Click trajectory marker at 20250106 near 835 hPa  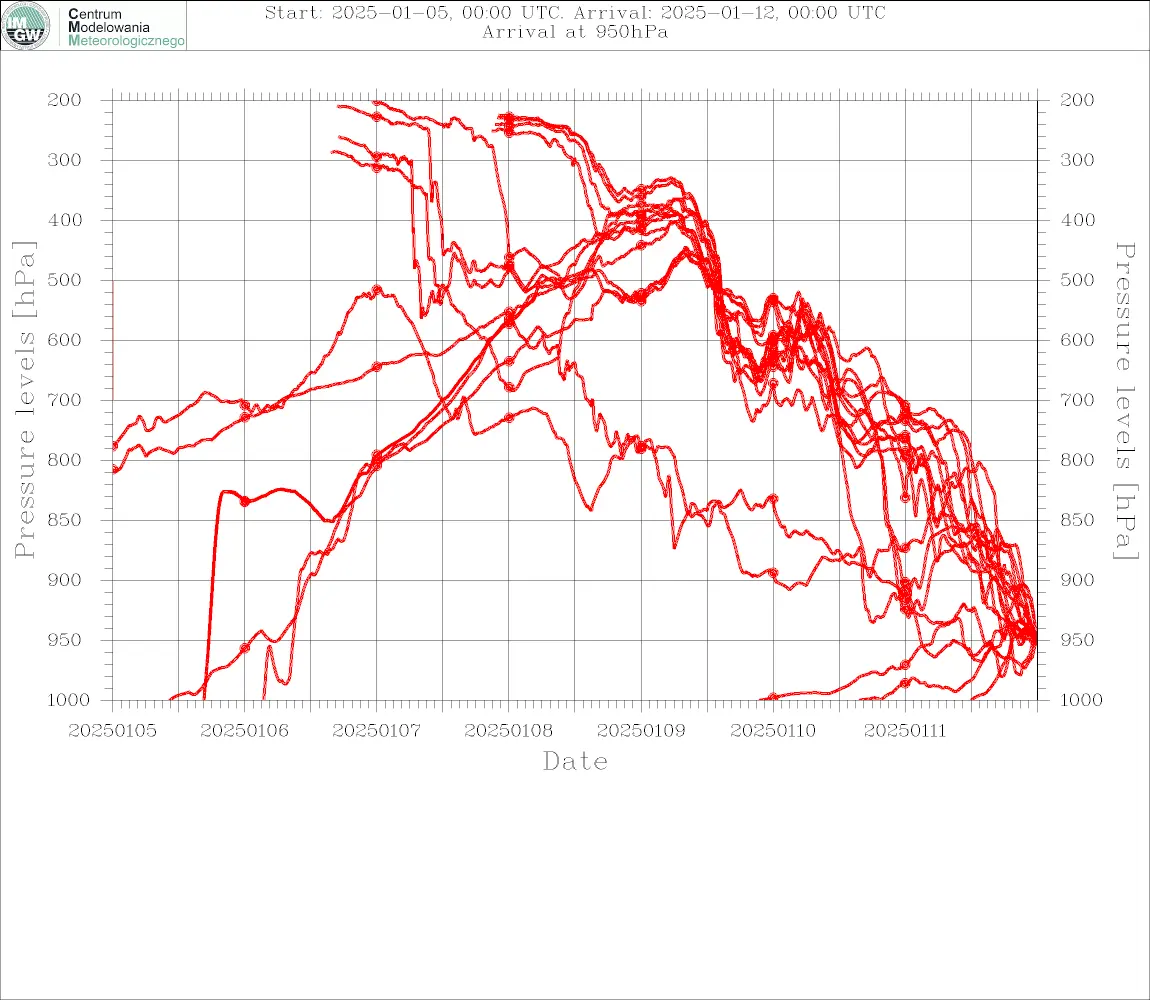tap(245, 502)
